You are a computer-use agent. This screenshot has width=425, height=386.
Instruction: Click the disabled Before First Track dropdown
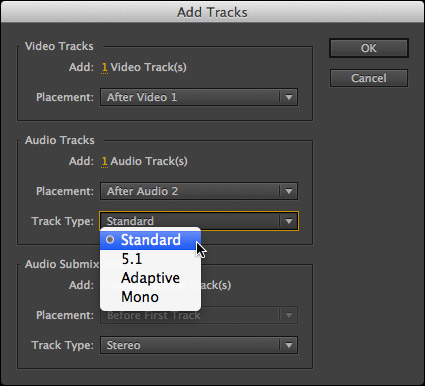point(199,315)
